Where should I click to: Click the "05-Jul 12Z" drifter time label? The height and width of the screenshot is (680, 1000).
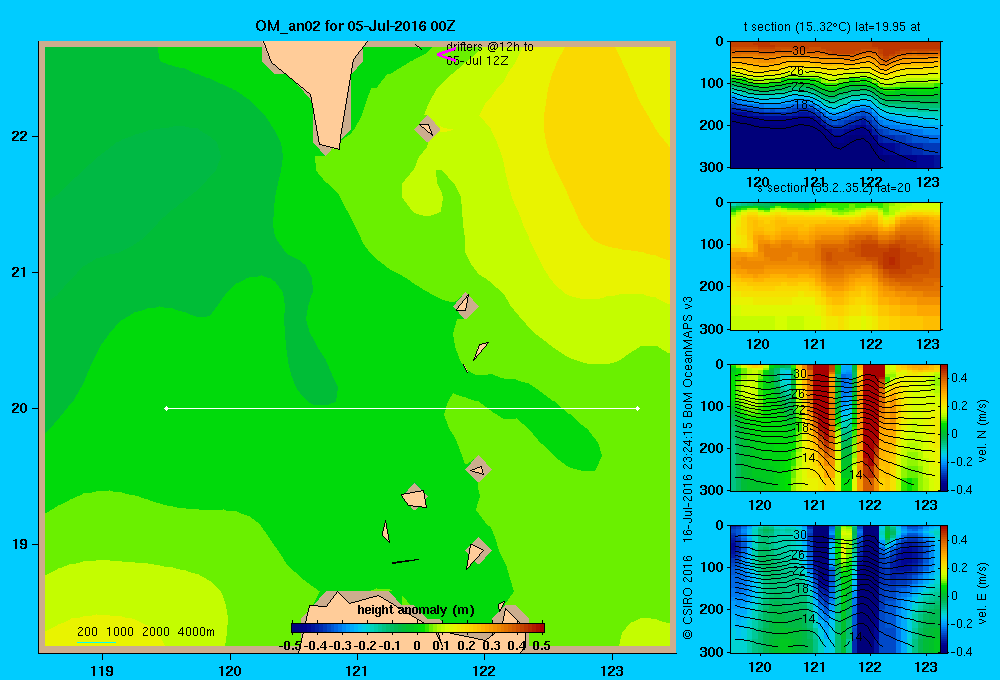pyautogui.click(x=477, y=61)
